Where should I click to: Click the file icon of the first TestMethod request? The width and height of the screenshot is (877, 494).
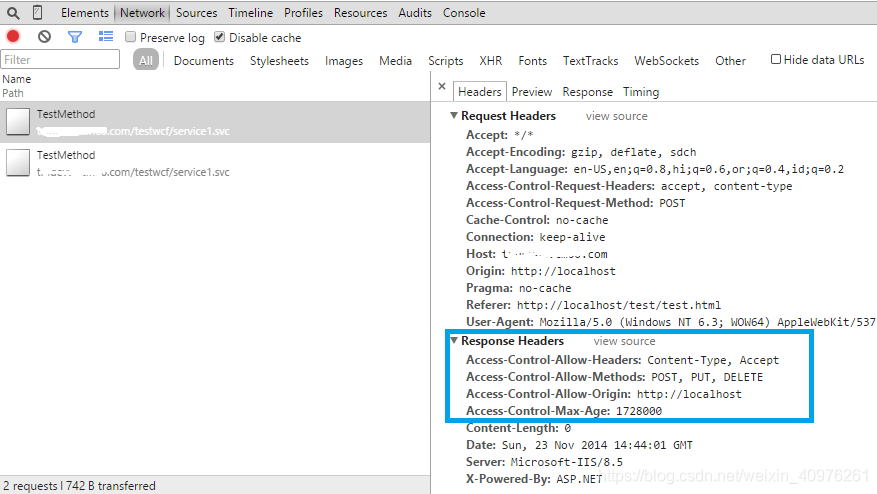pos(18,121)
